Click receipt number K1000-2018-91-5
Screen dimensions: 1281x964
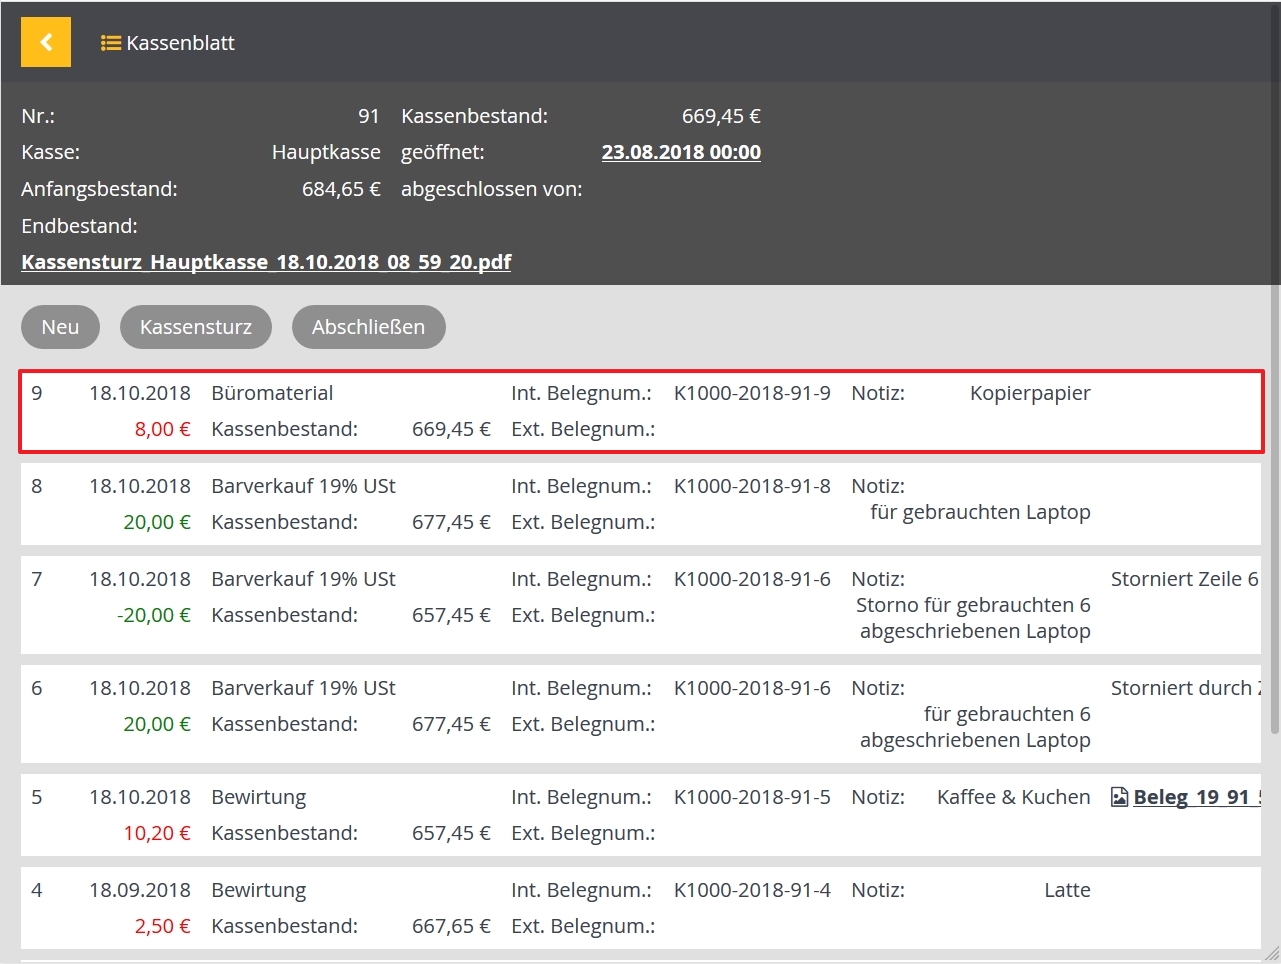[x=752, y=797]
